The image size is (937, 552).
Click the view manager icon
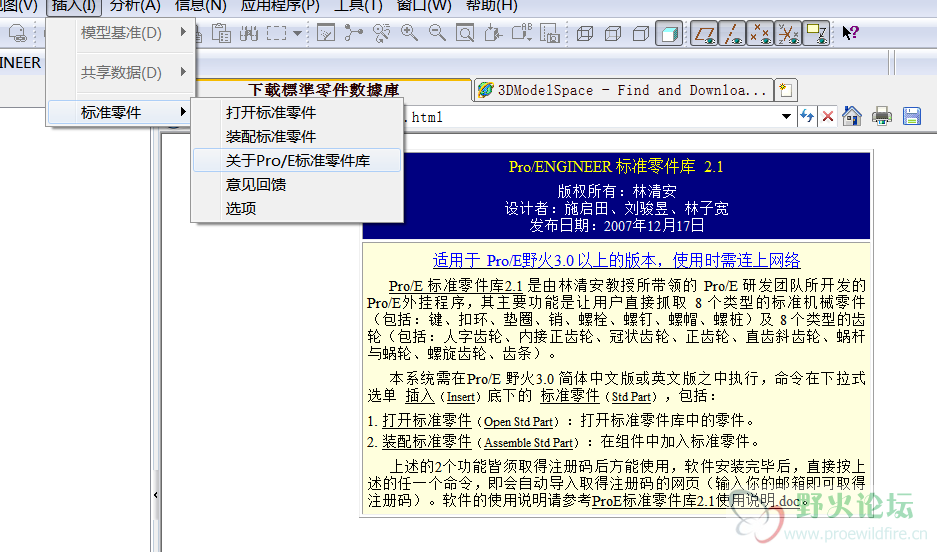(549, 33)
